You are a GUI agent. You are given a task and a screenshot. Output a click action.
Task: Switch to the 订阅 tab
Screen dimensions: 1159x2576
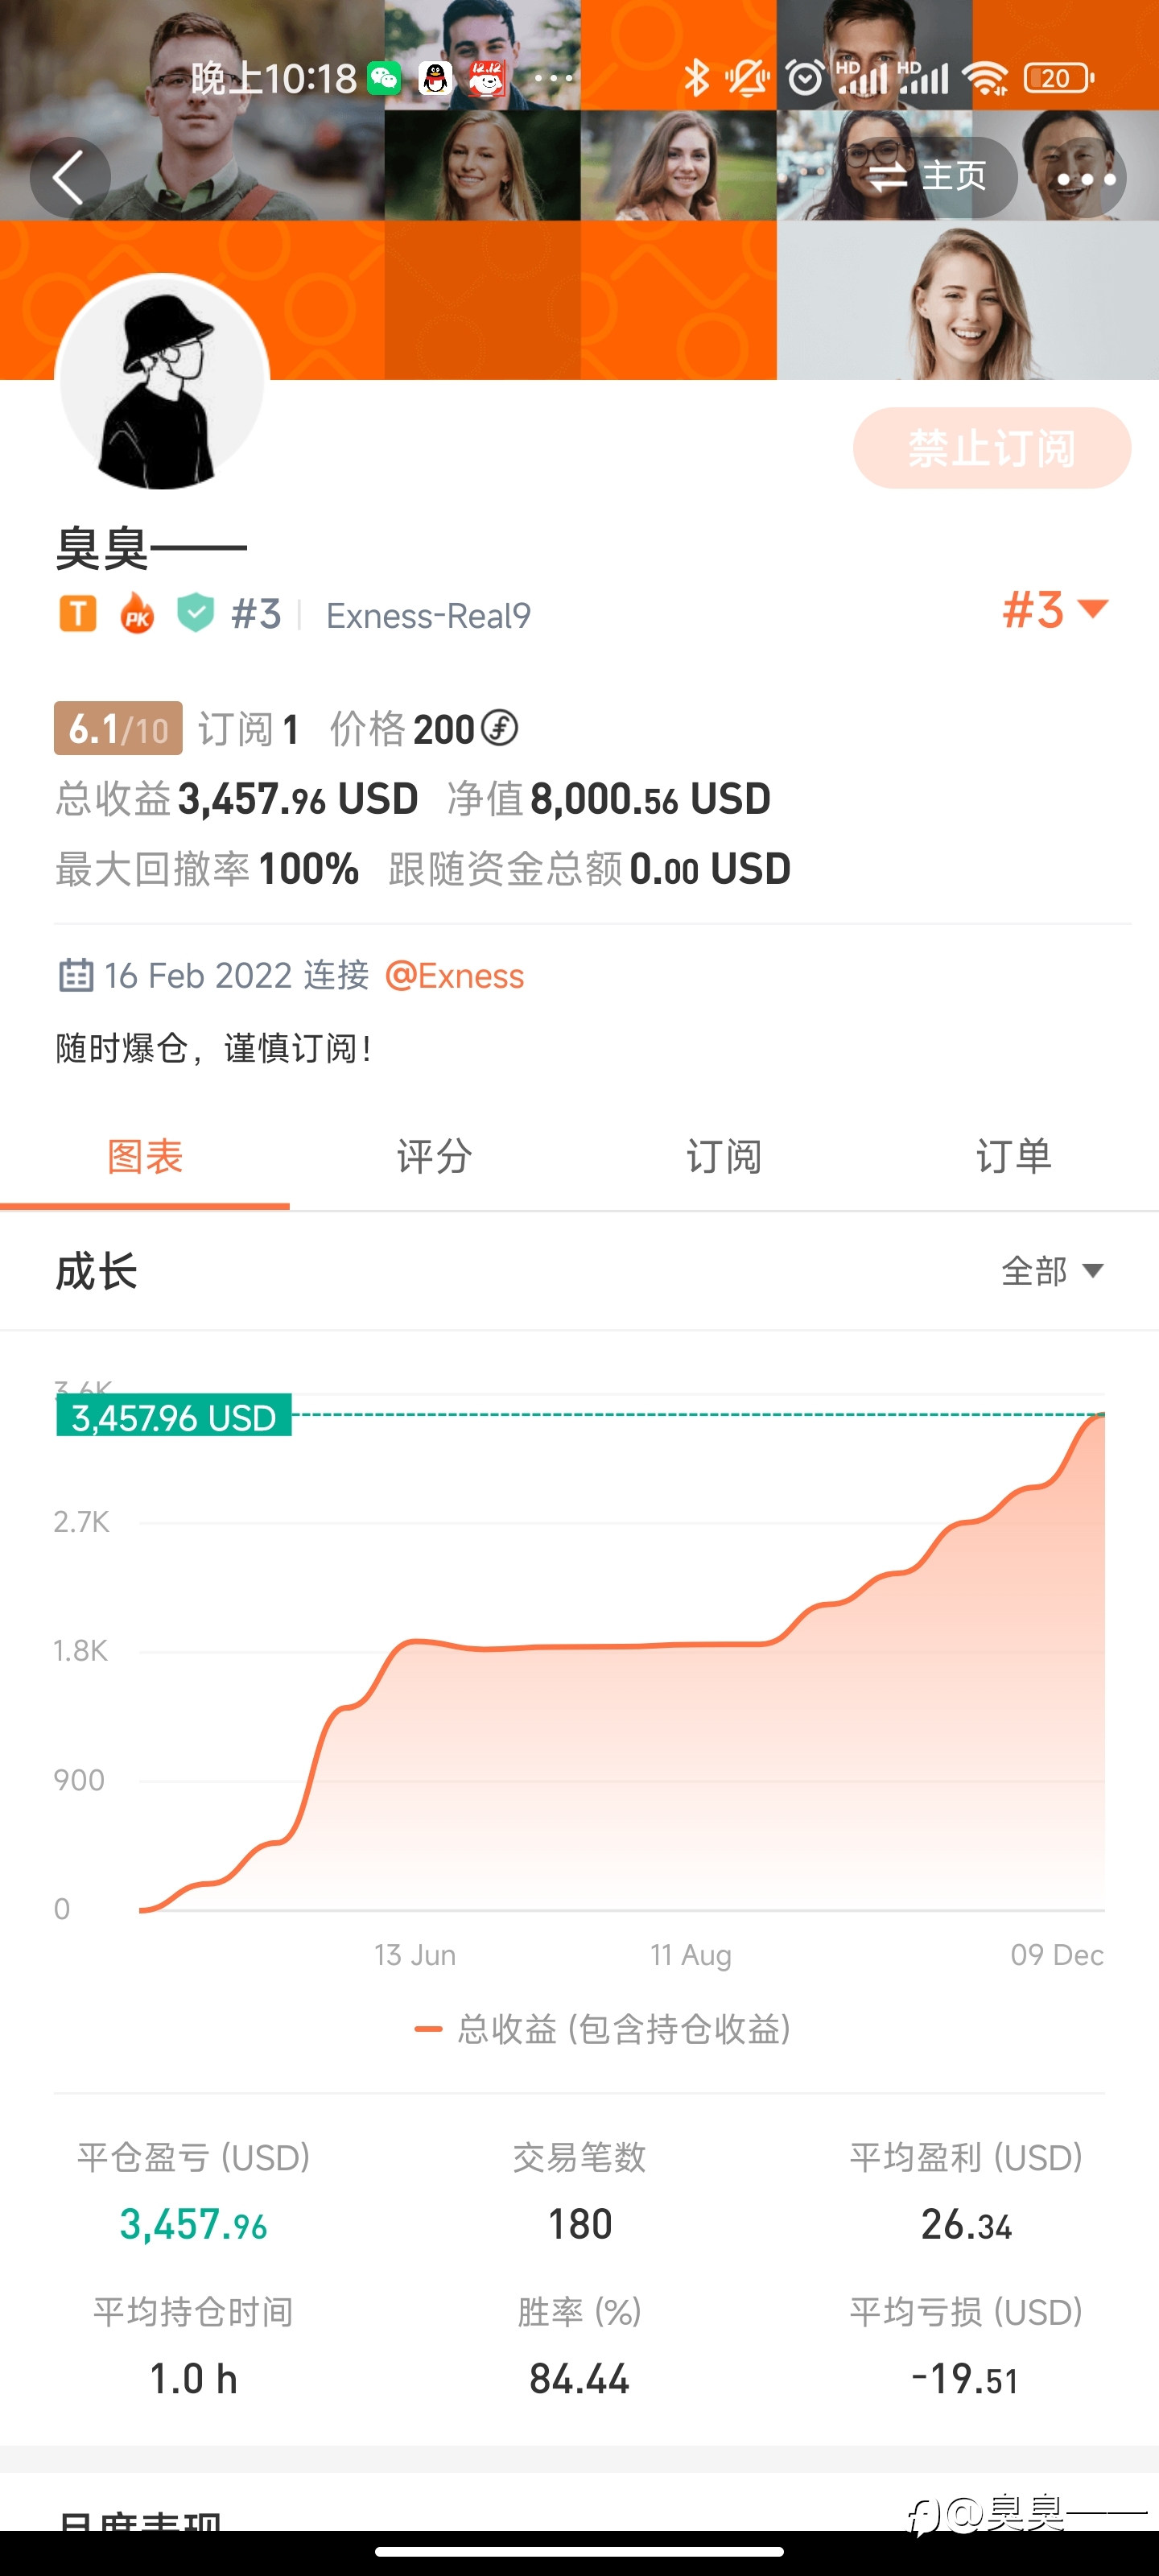(724, 1157)
